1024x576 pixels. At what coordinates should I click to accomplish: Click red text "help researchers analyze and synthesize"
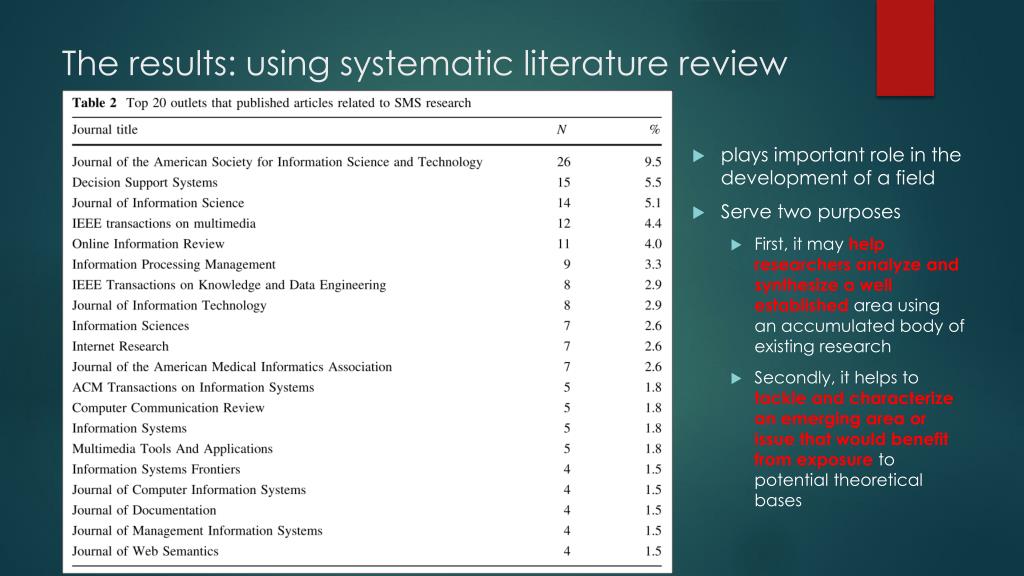[856, 275]
